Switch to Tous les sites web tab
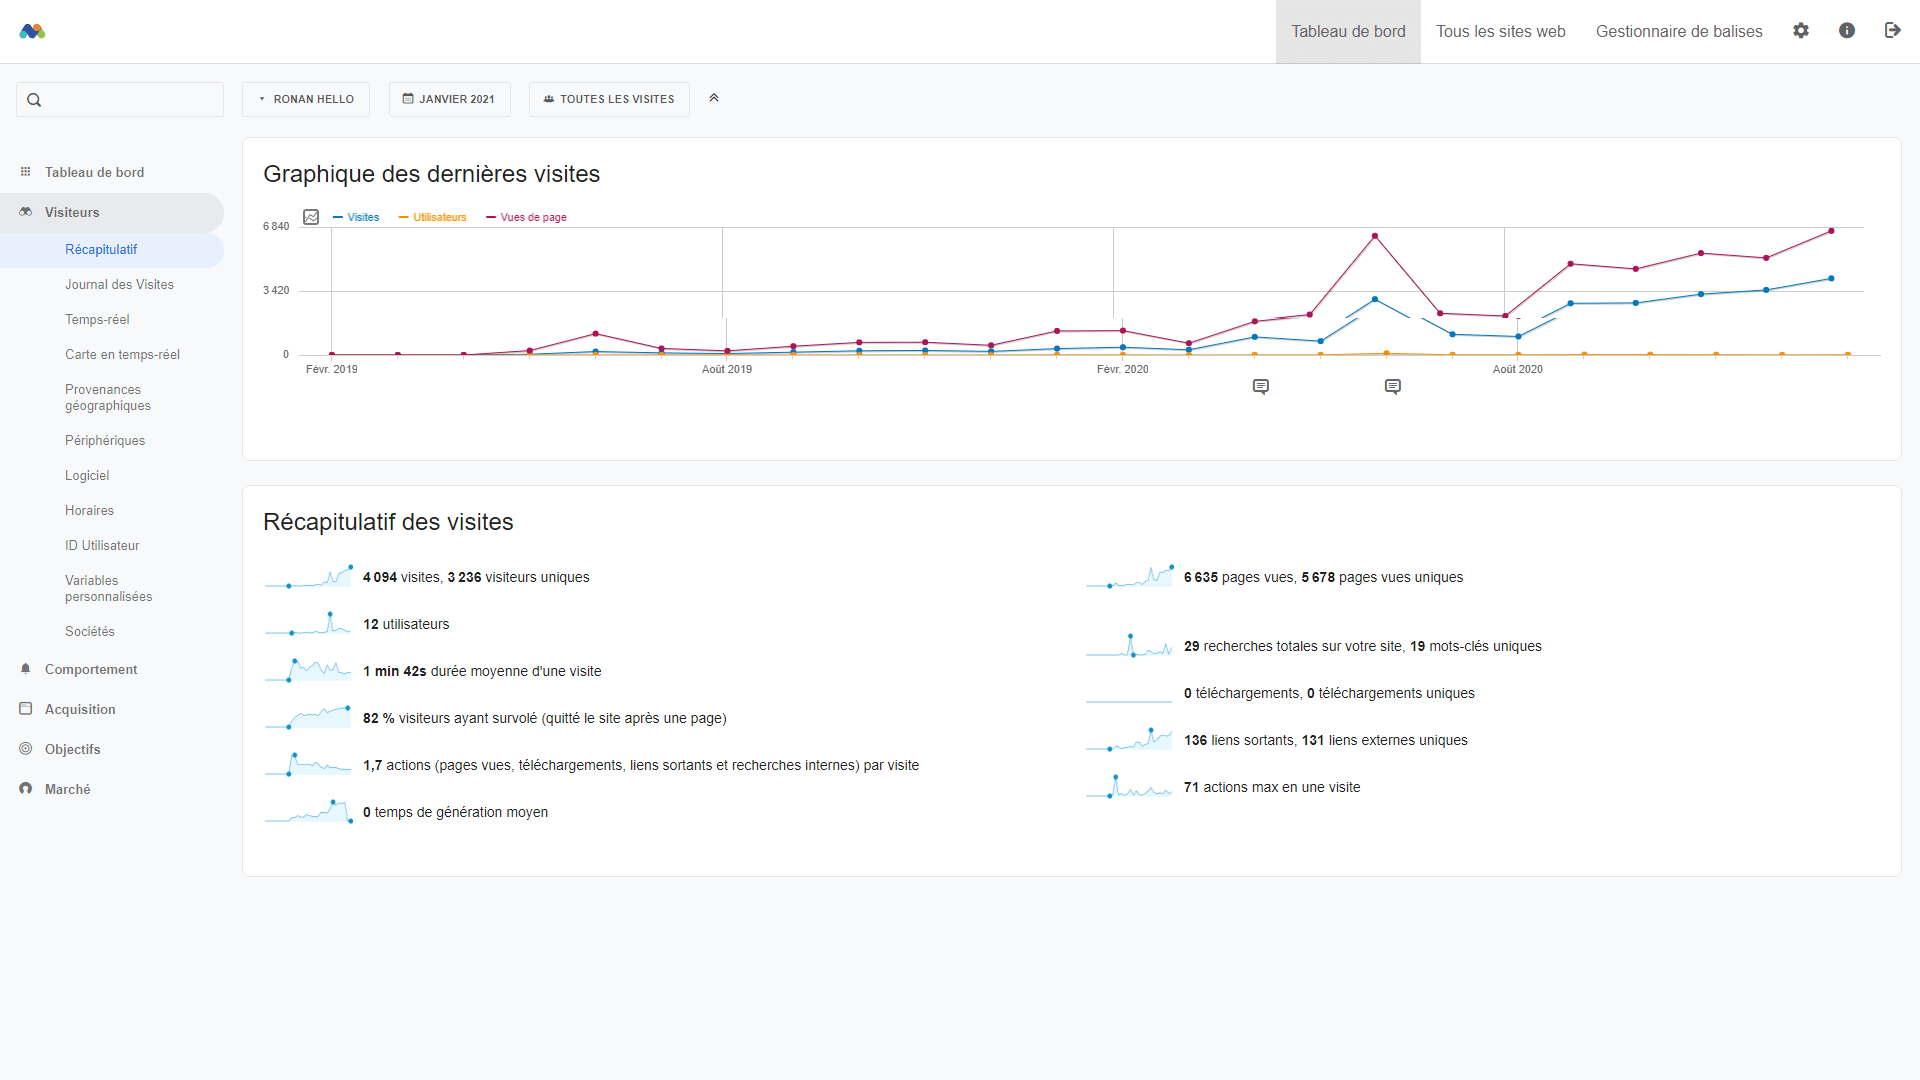The height and width of the screenshot is (1080, 1920). tap(1500, 32)
